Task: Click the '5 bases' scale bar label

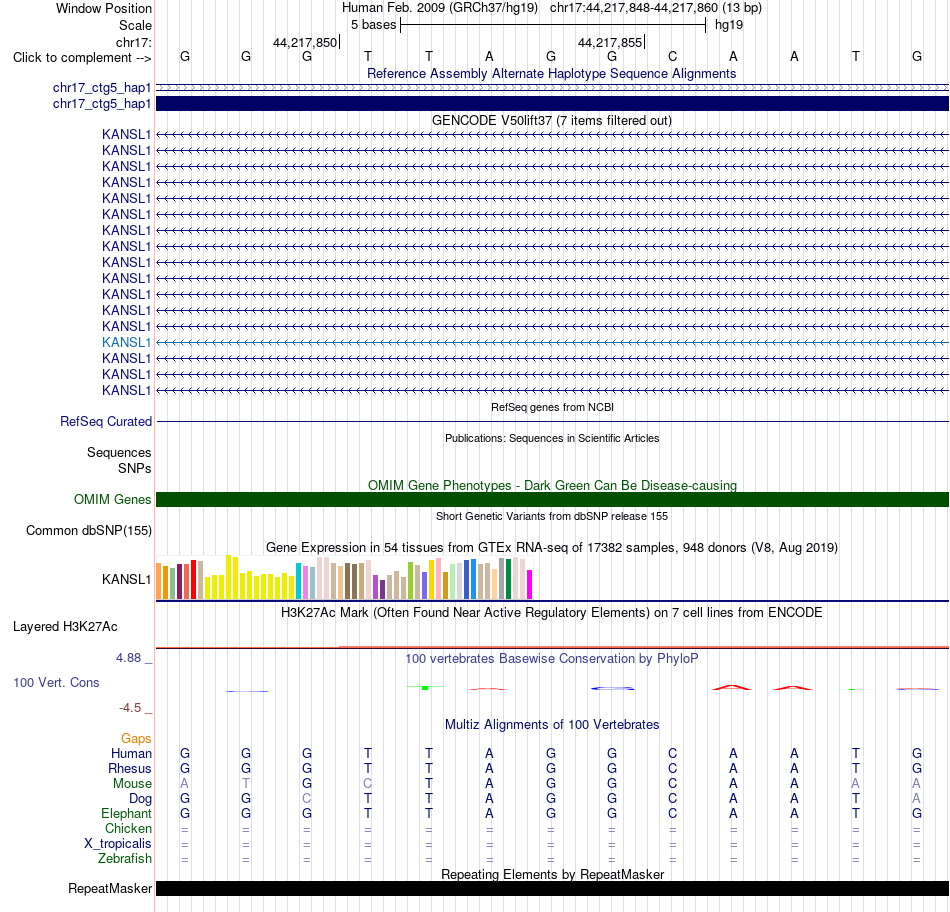Action: pos(373,25)
